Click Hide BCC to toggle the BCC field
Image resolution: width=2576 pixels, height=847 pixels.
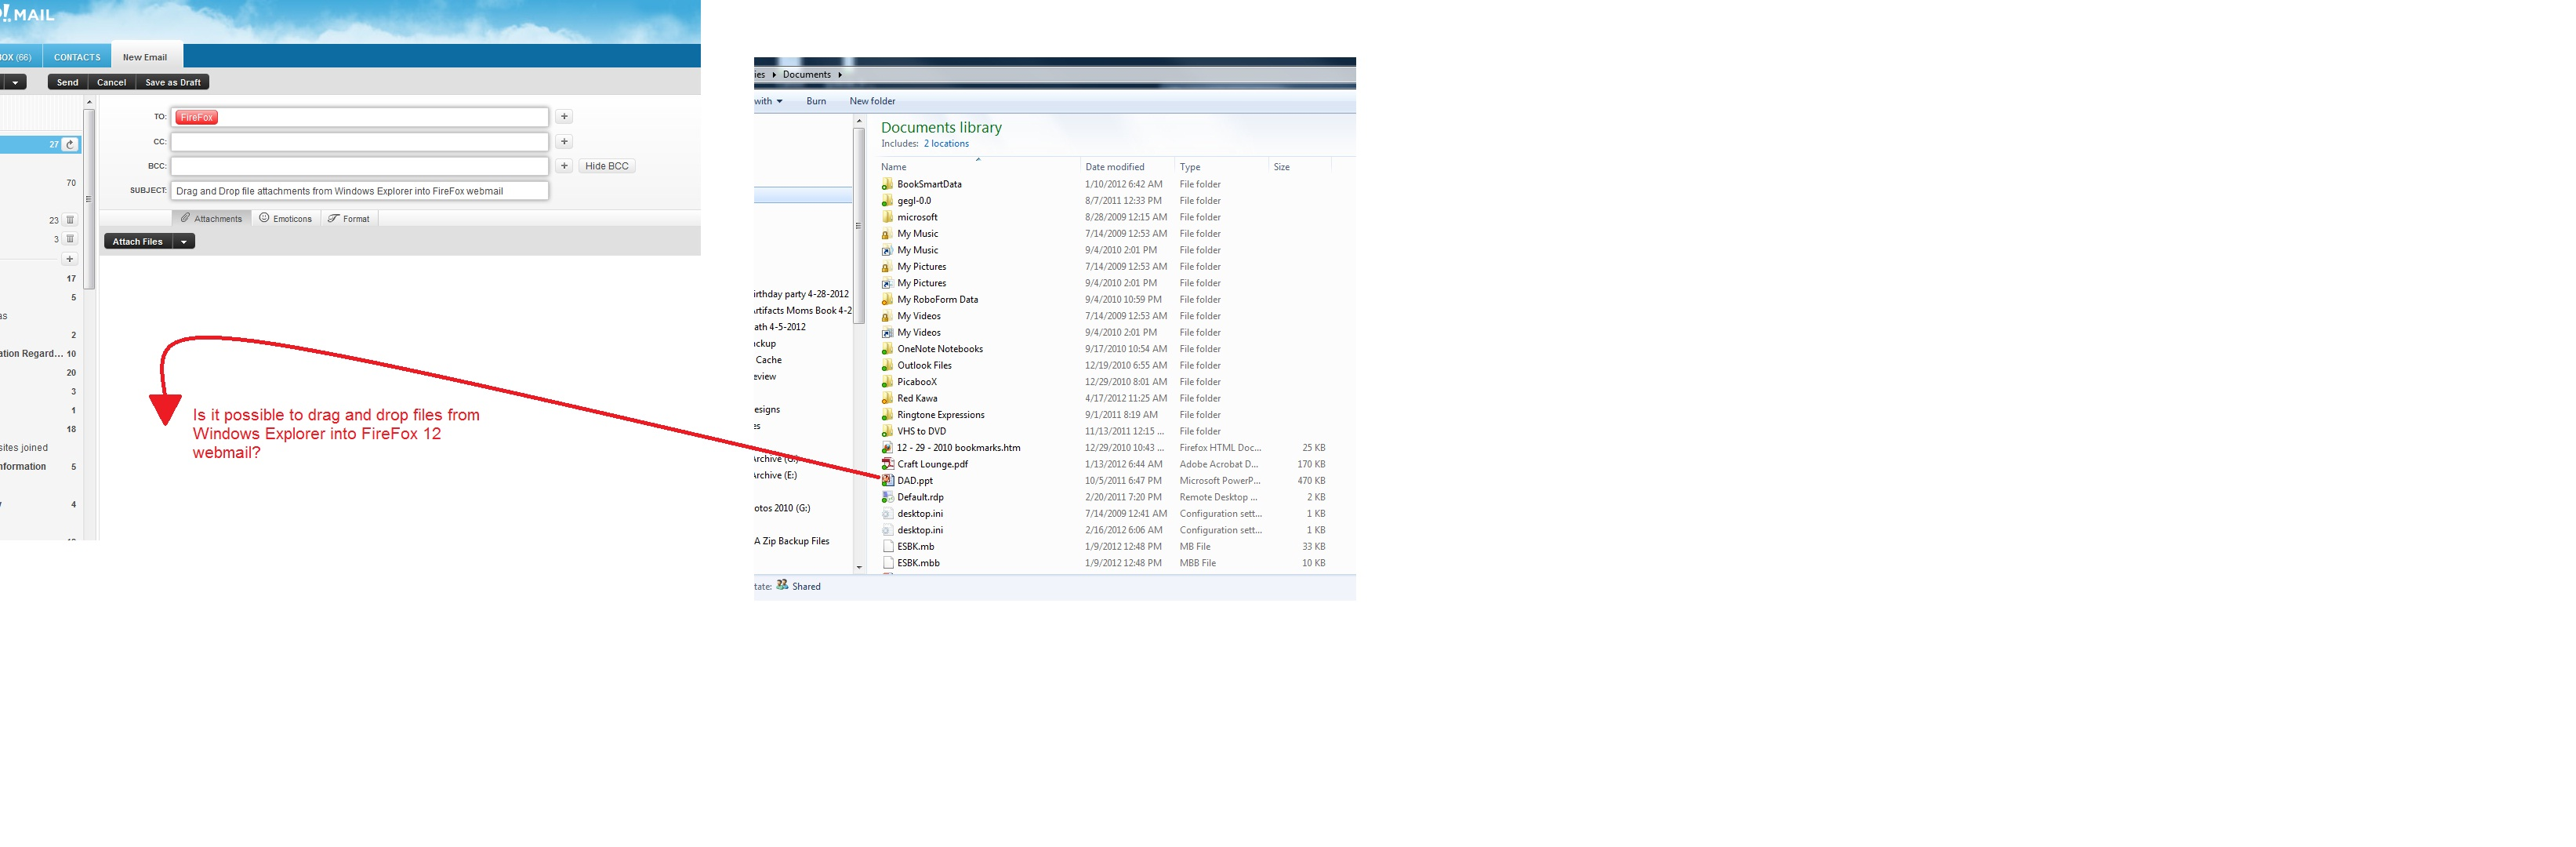point(607,166)
